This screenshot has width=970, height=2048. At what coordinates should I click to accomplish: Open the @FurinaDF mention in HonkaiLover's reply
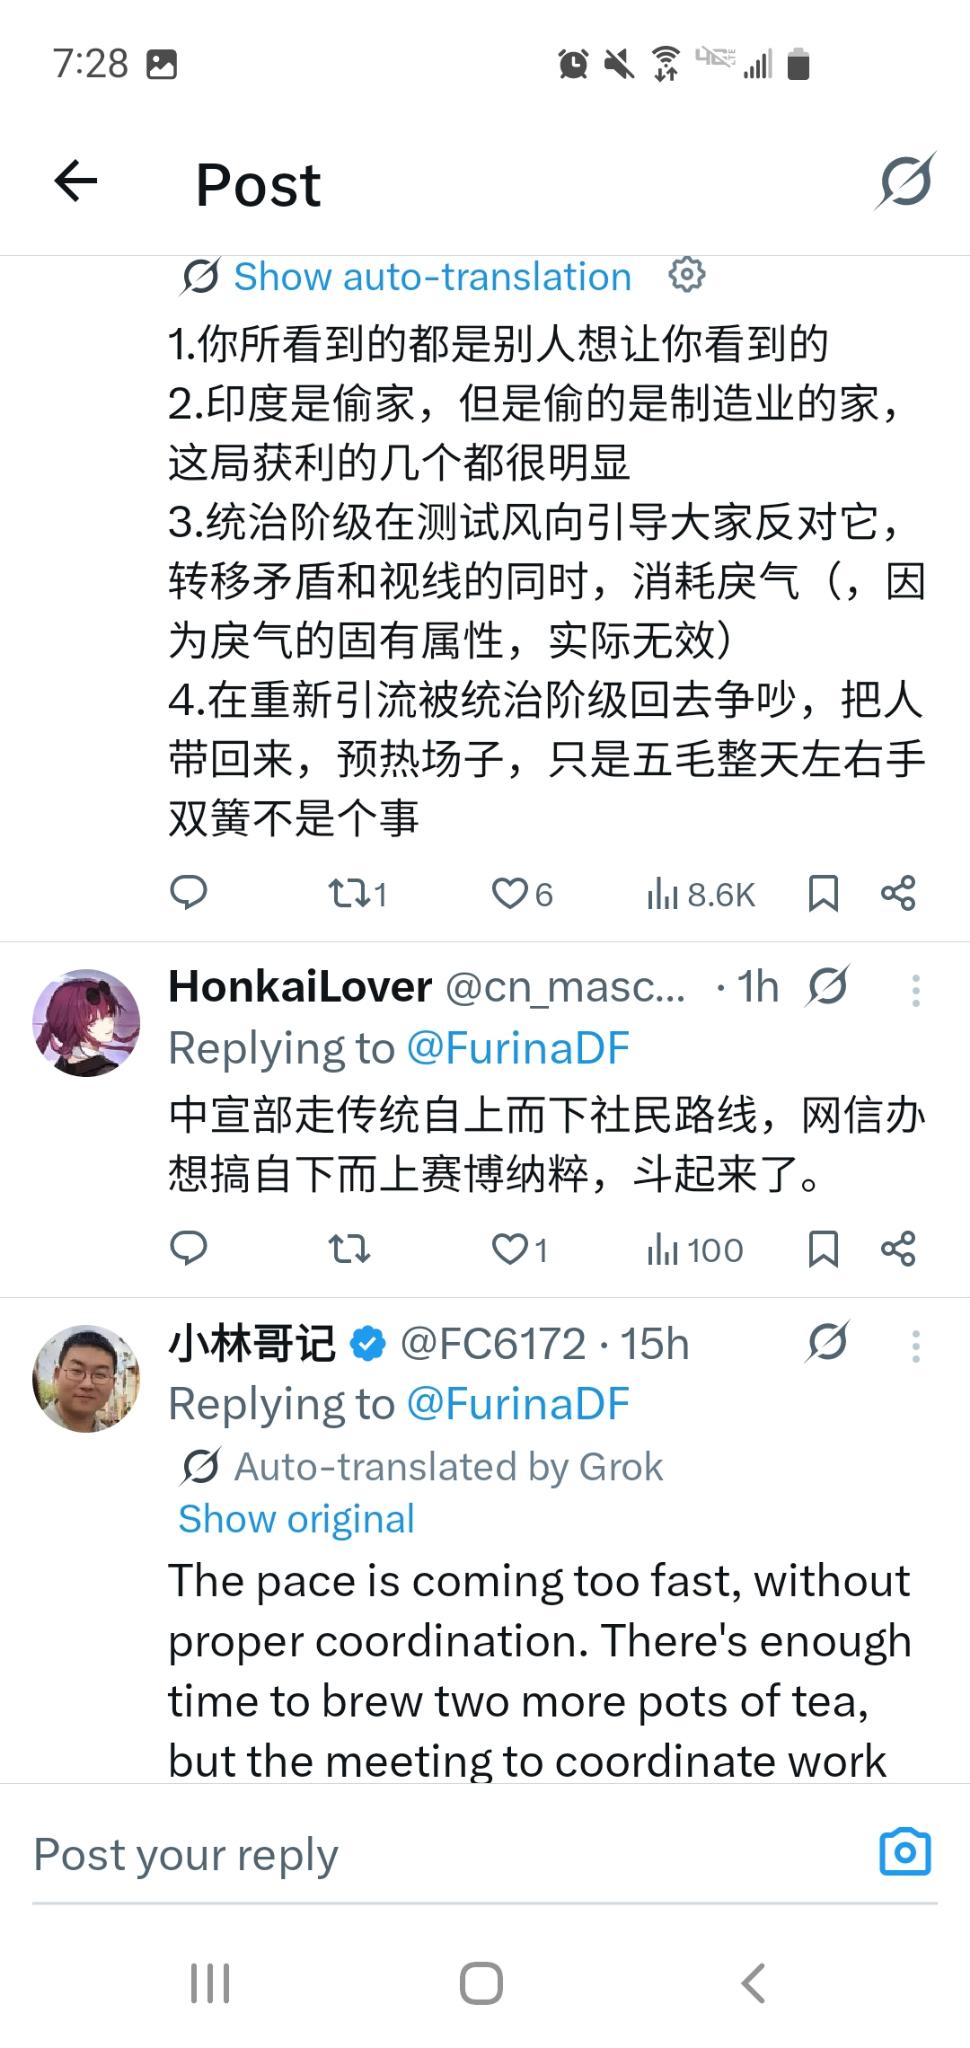tap(518, 1048)
